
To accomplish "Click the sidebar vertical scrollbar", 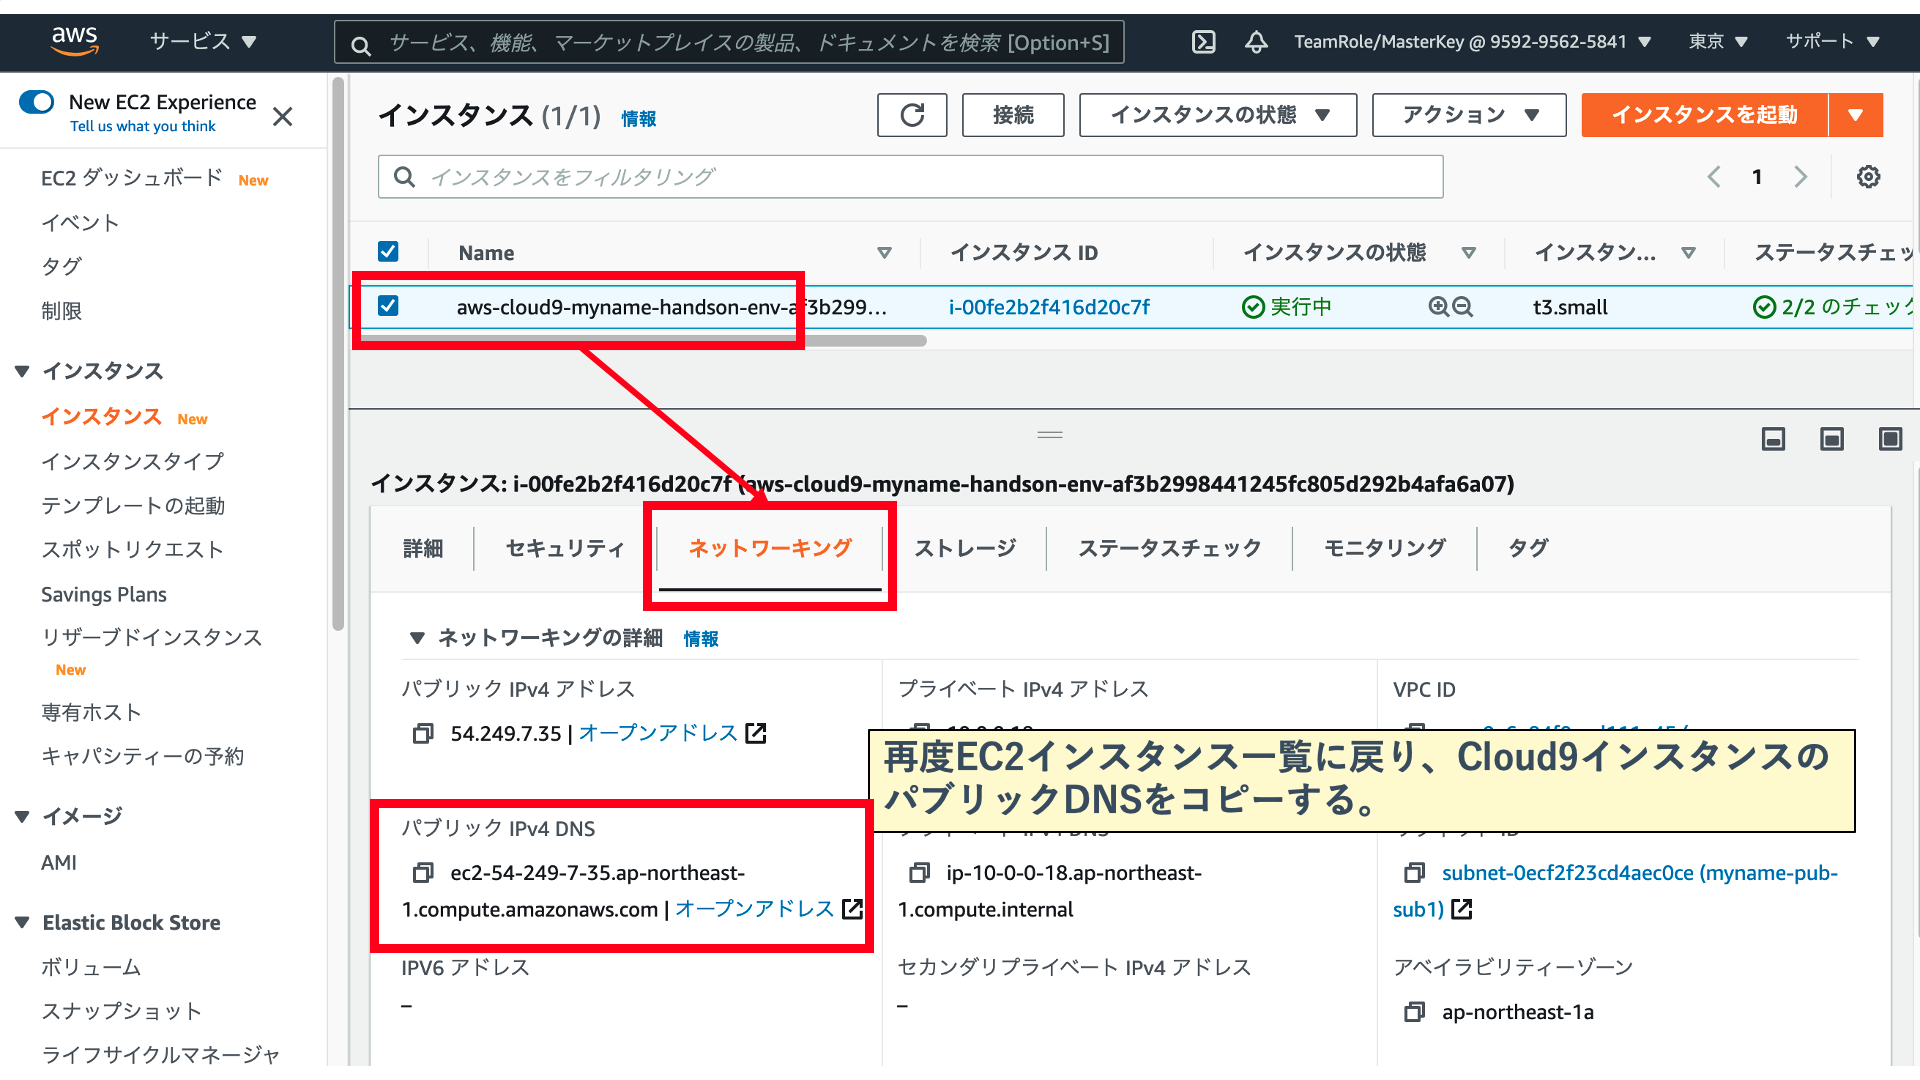I will tap(338, 354).
